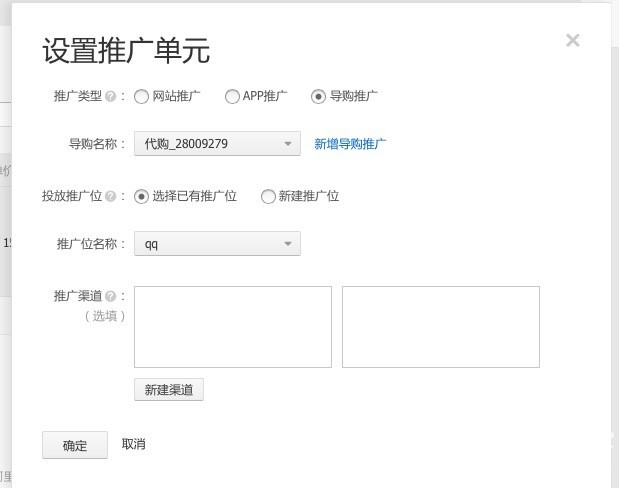Click inside the left 推广渠道 list box
Viewport: 619px width, 488px height.
point(232,327)
